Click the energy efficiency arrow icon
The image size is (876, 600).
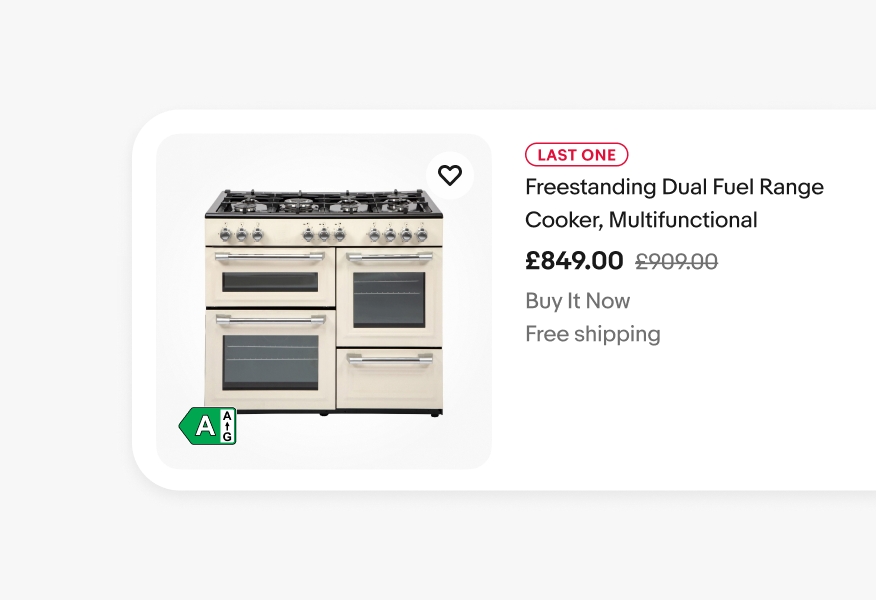pyautogui.click(x=205, y=424)
